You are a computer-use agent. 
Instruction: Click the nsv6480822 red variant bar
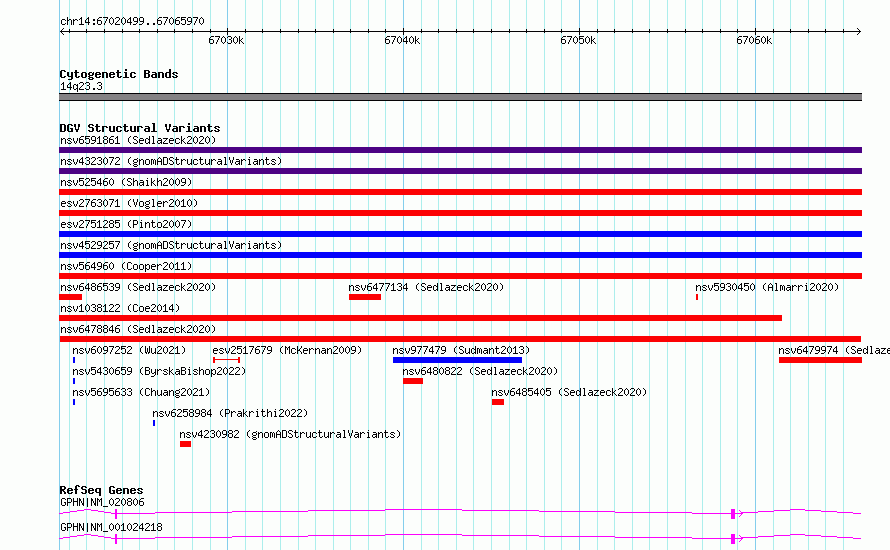click(413, 381)
